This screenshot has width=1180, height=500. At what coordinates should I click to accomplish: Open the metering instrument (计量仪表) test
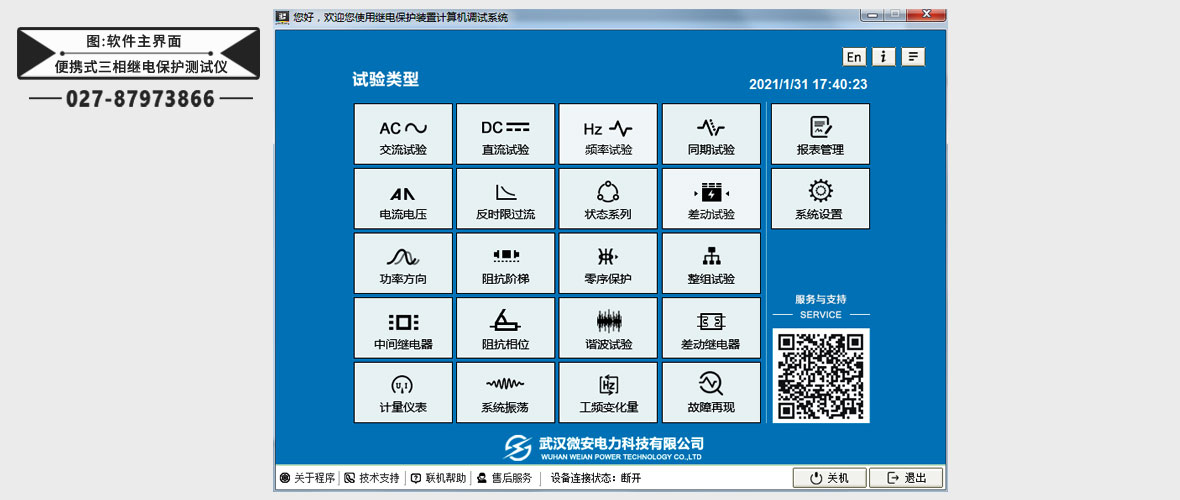tap(403, 392)
